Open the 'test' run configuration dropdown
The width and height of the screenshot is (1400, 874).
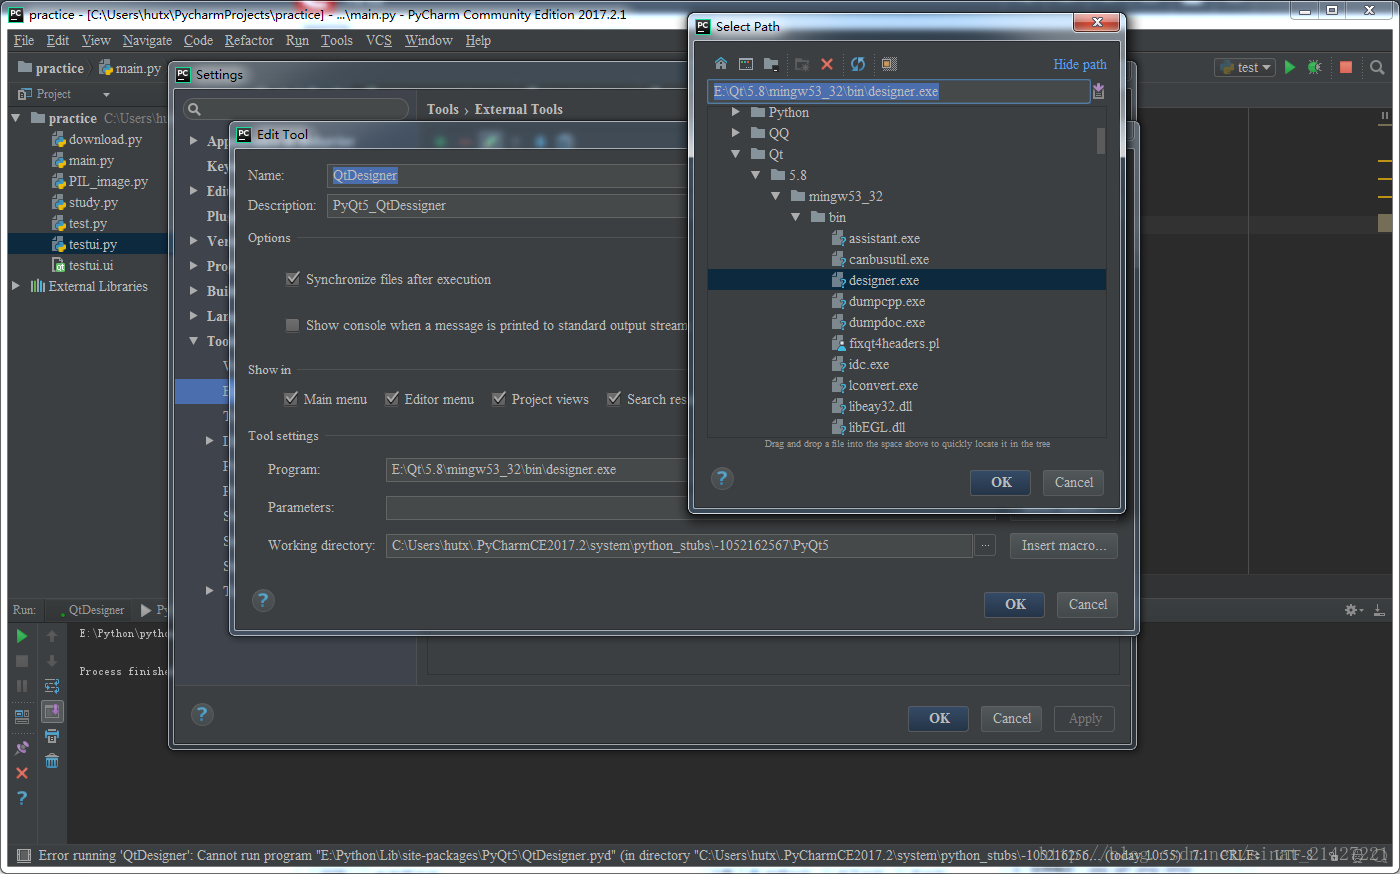1245,67
